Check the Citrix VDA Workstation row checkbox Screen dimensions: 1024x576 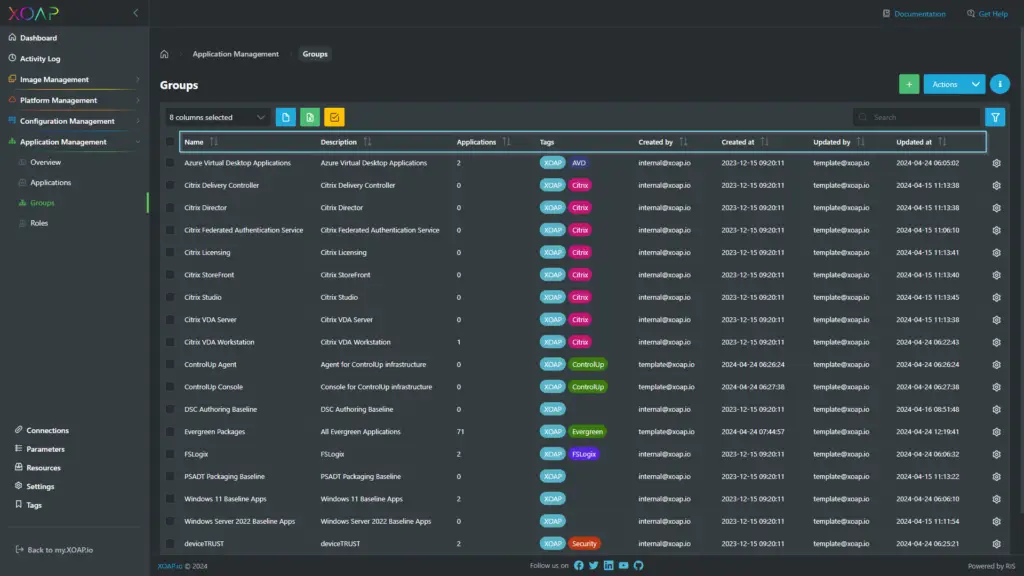[170, 342]
